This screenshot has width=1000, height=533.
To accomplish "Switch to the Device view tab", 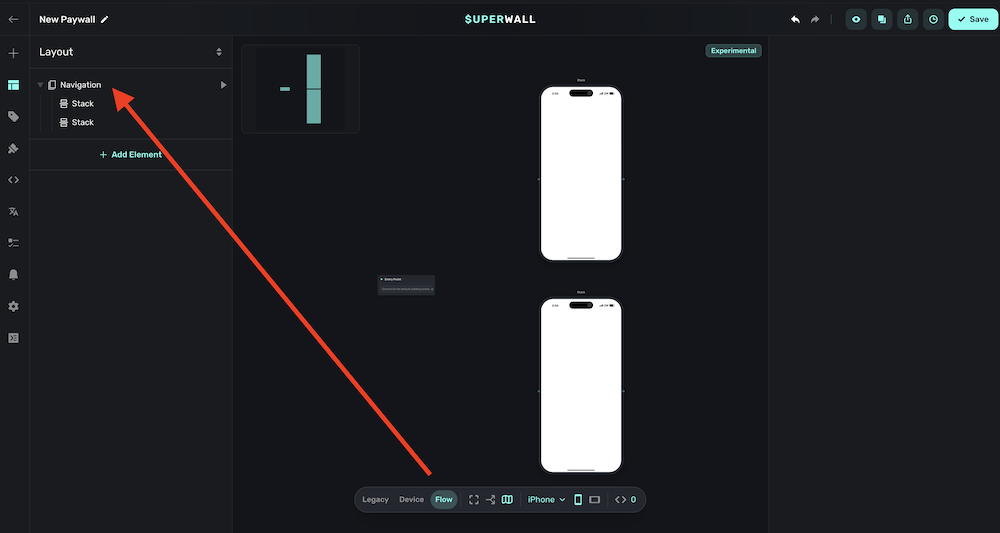I will 411,499.
